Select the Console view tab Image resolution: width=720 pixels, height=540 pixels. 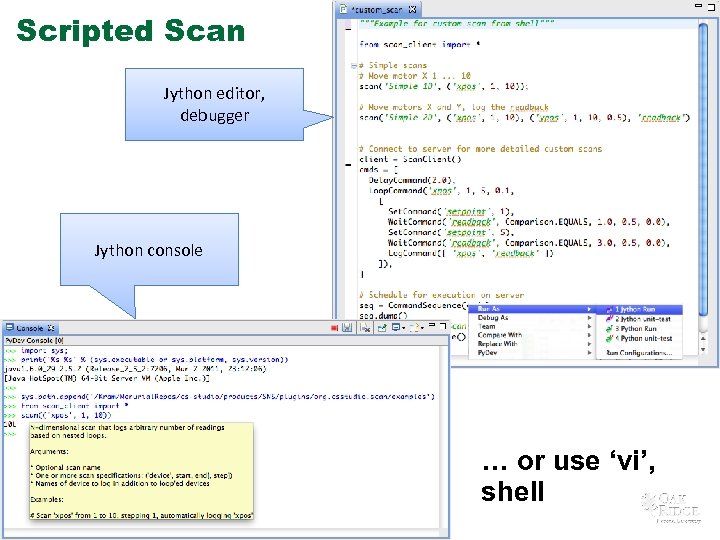point(30,328)
